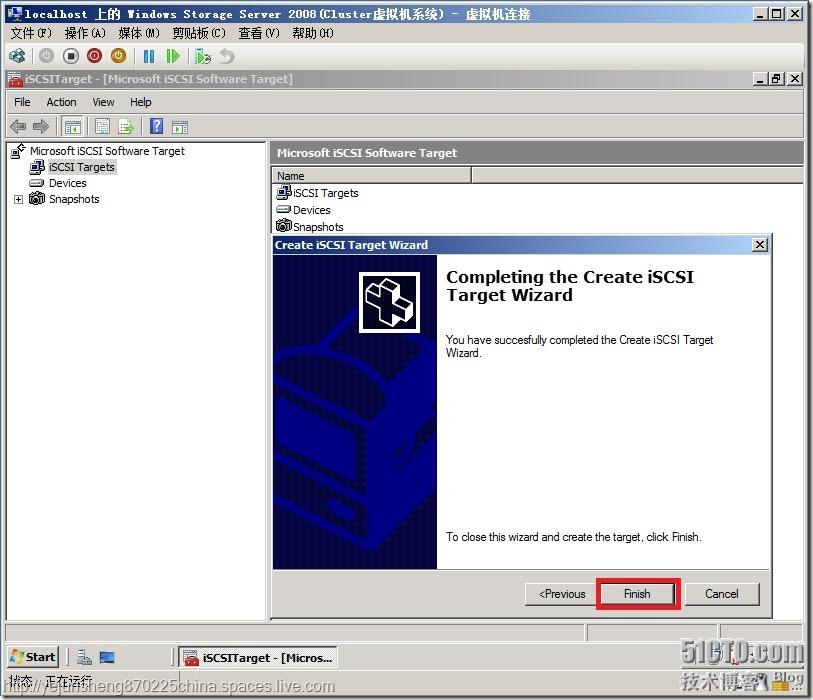Click the Properties toolbar icon
813x700 pixels.
(102, 126)
